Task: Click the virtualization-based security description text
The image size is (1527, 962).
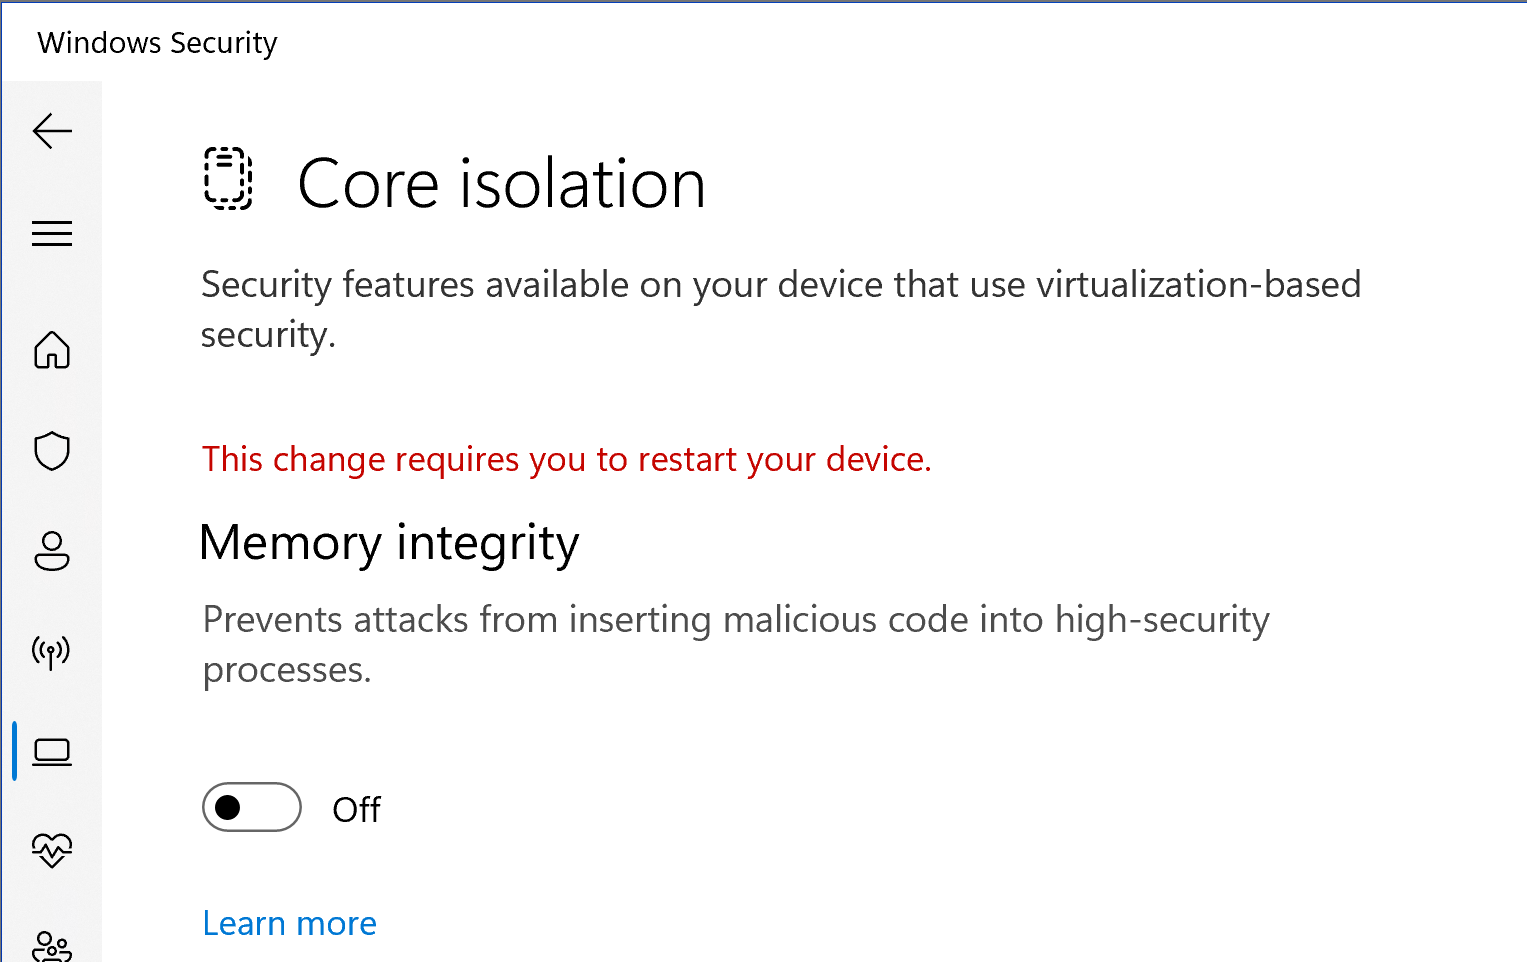Action: click(x=781, y=309)
